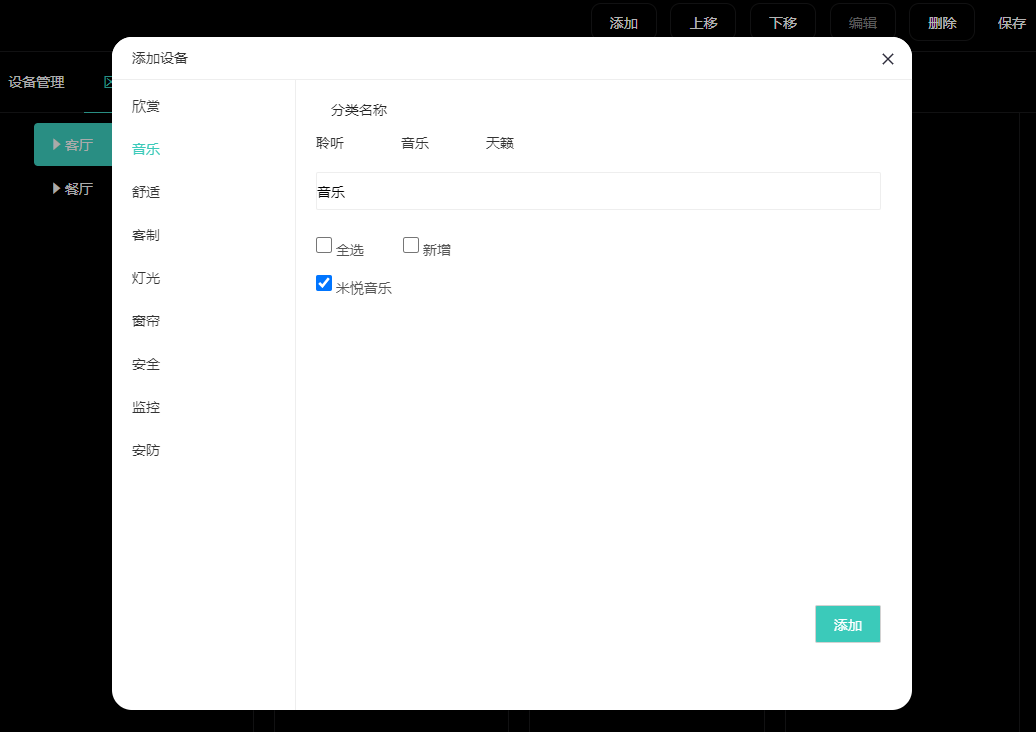Select 欣赏 category in dialog sidebar
Screen dimensions: 1036x732
click(x=146, y=106)
